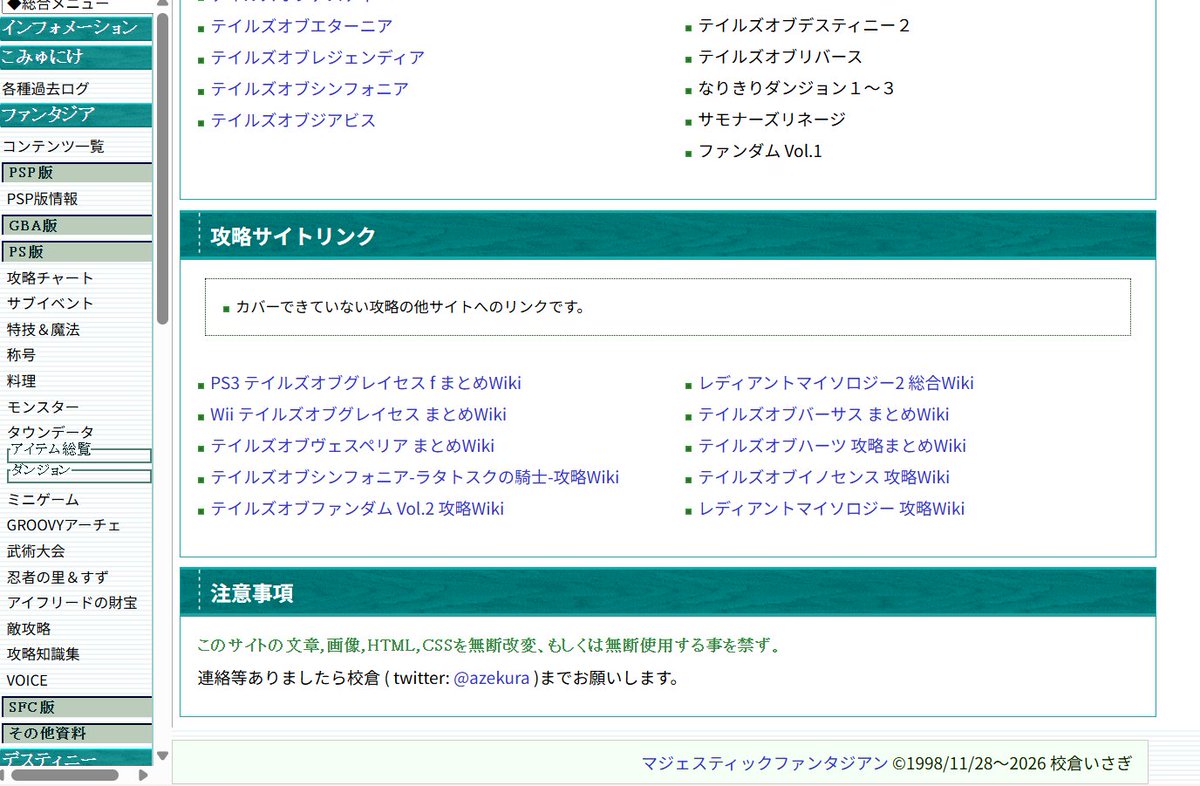
Task: Open the @azekura twitter link
Action: click(x=491, y=679)
